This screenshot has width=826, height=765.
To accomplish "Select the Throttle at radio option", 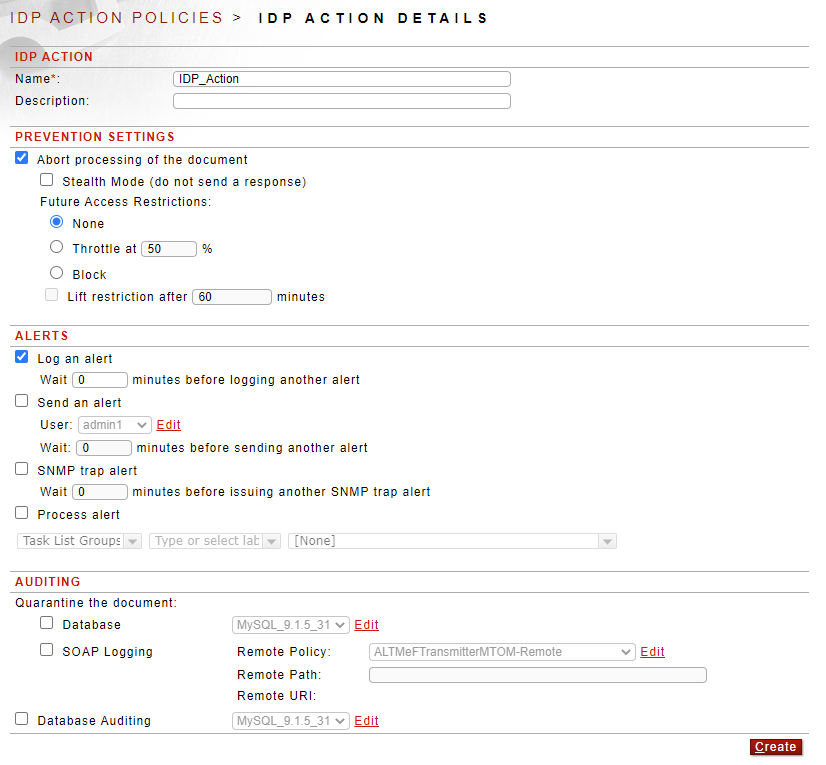I will [56, 247].
